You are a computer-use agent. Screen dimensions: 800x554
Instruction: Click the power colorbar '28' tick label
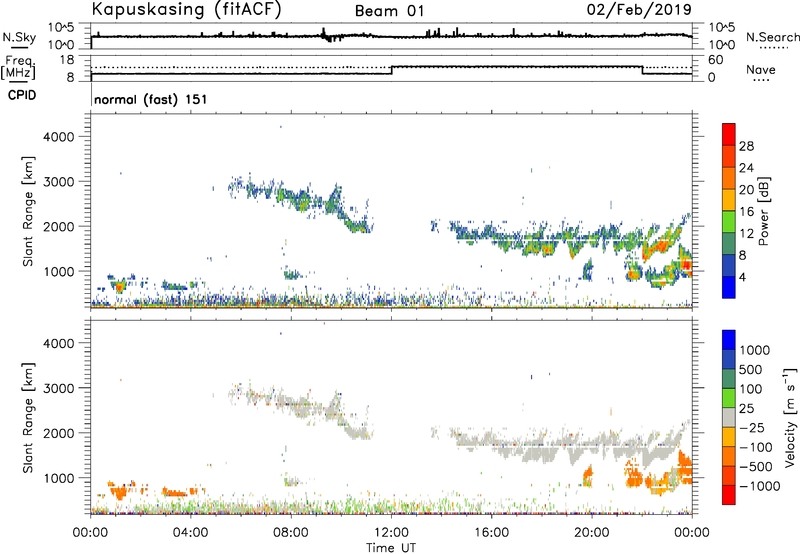tap(746, 146)
